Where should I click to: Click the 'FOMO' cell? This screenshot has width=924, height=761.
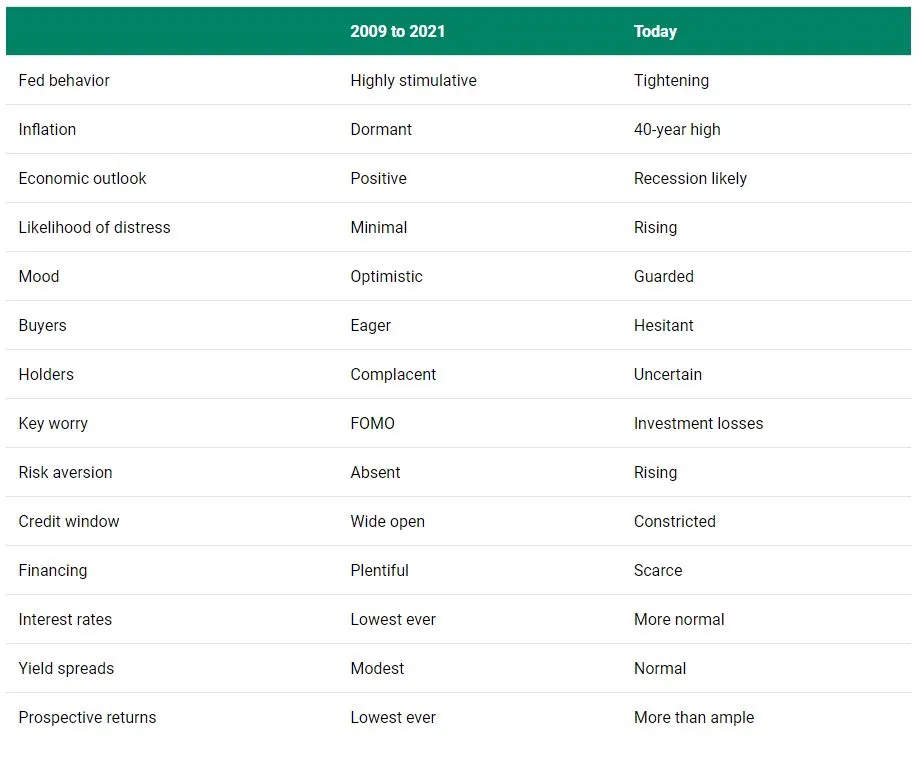(372, 423)
